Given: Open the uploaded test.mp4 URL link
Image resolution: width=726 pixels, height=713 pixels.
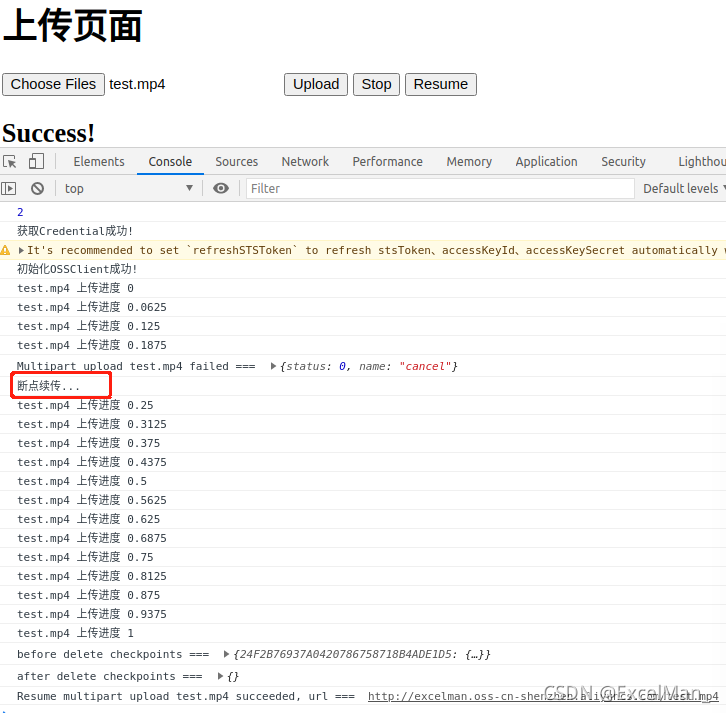Looking at the screenshot, I should tap(543, 696).
